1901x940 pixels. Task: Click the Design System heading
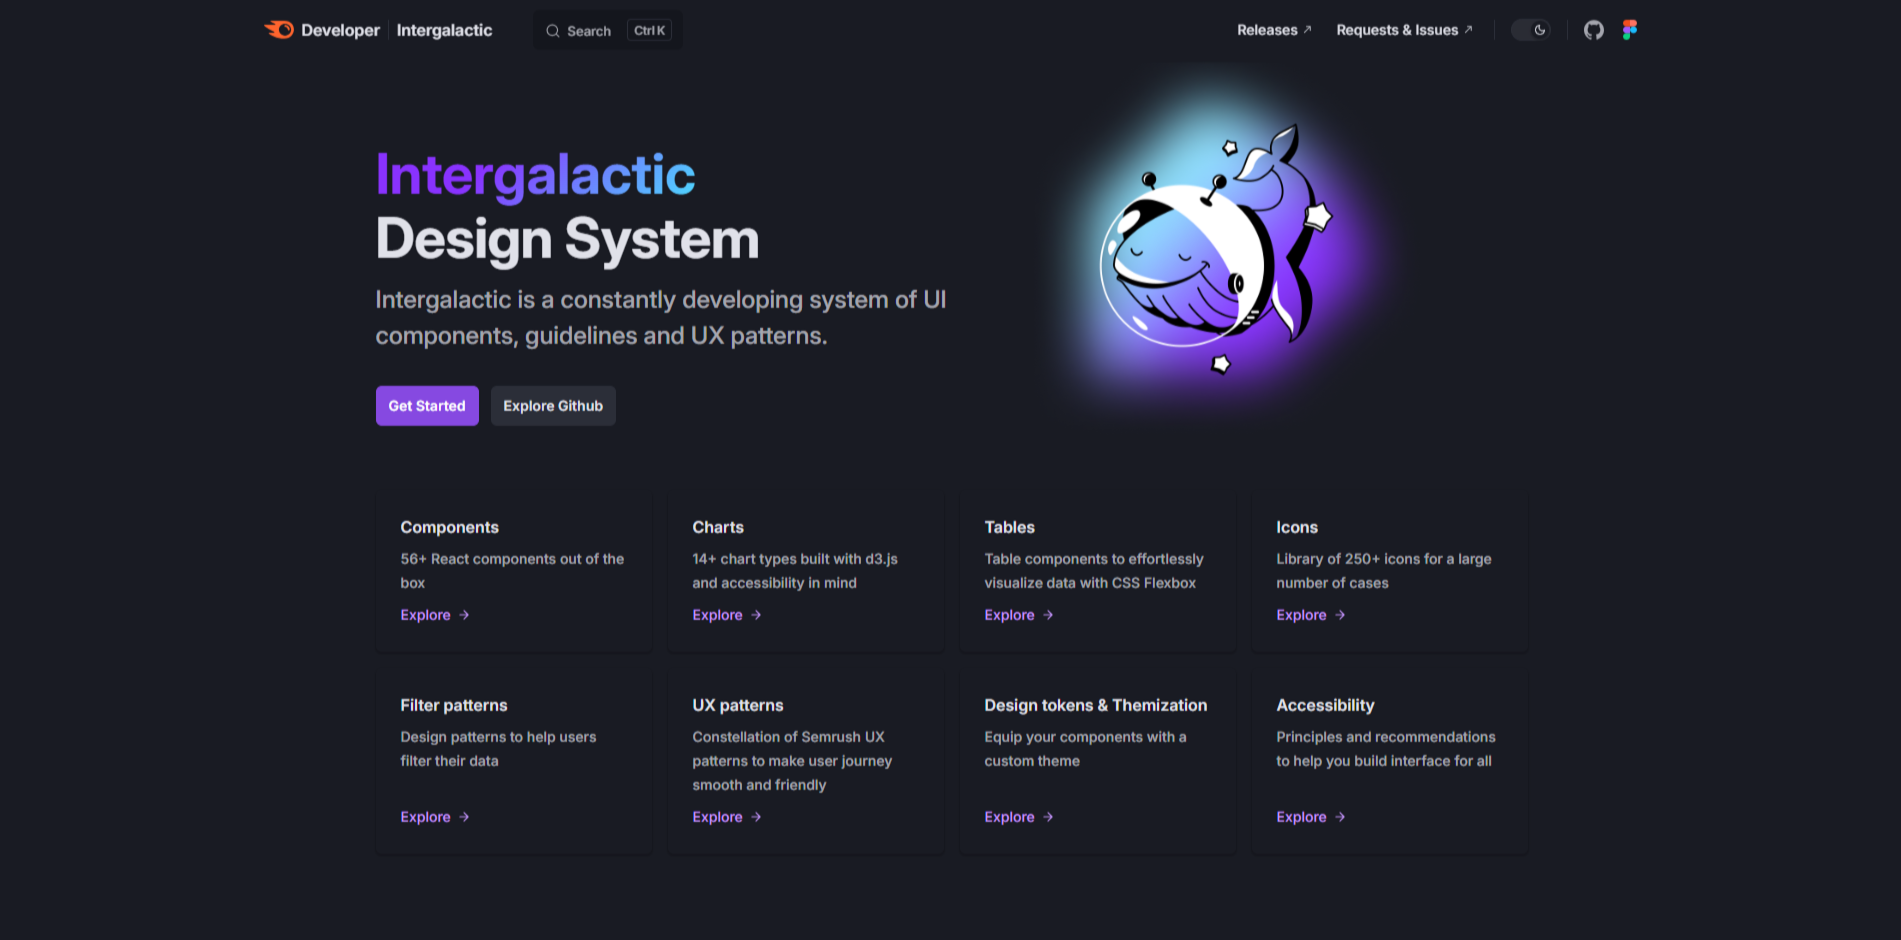click(x=567, y=240)
